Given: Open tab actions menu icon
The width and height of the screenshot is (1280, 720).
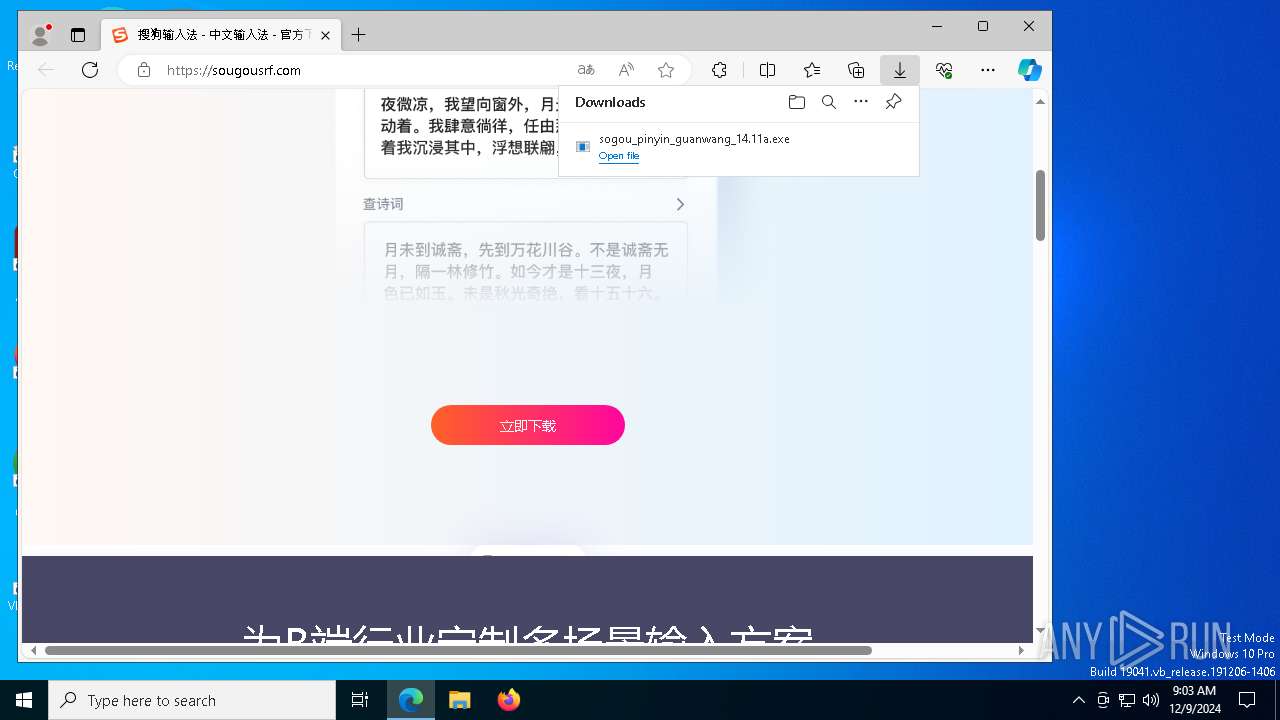Looking at the screenshot, I should pyautogui.click(x=78, y=35).
